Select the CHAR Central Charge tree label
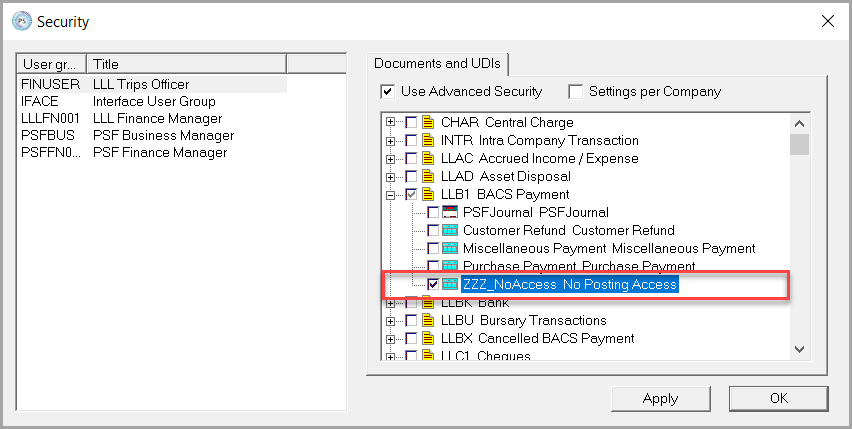 coord(507,123)
